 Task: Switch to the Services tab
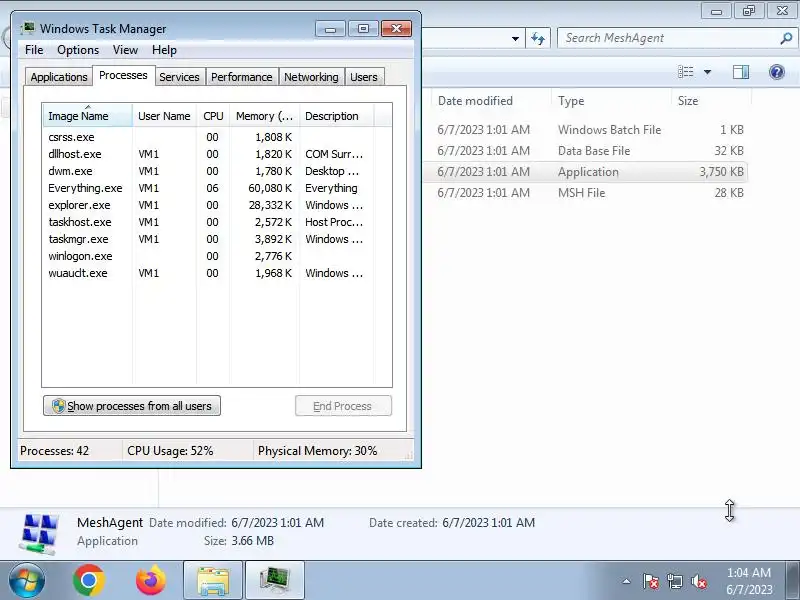pyautogui.click(x=179, y=77)
